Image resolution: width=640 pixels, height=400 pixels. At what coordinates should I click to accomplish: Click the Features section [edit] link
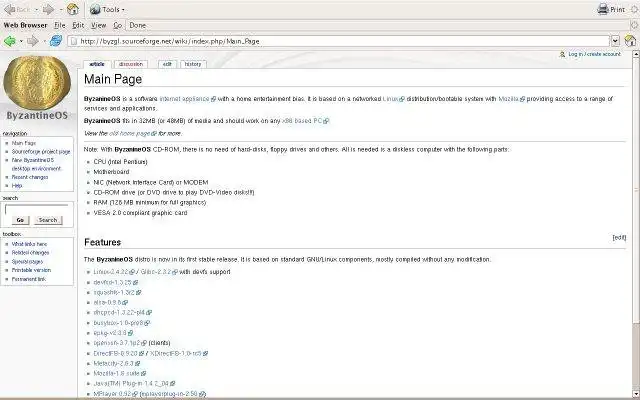pyautogui.click(x=619, y=238)
